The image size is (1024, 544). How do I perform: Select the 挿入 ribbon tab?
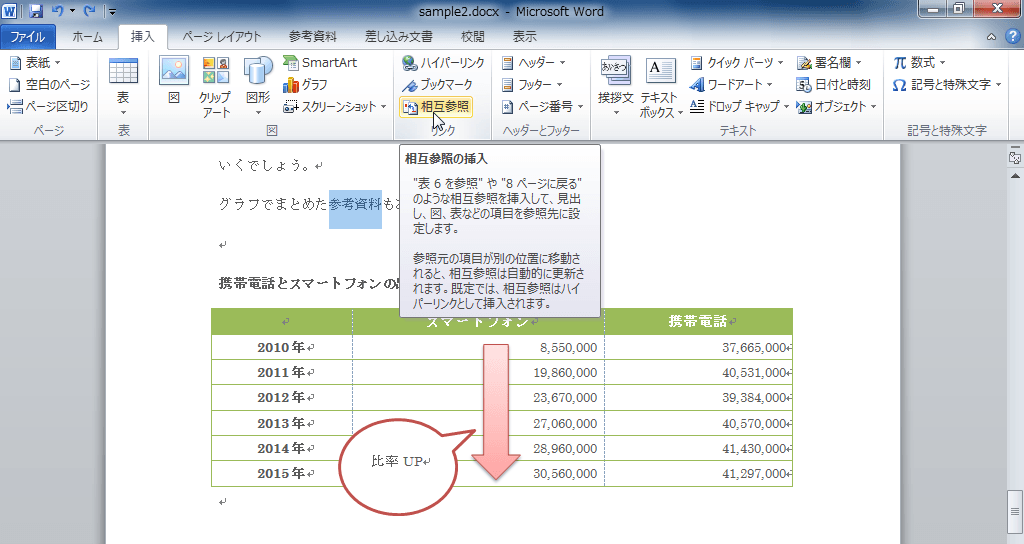pos(142,37)
